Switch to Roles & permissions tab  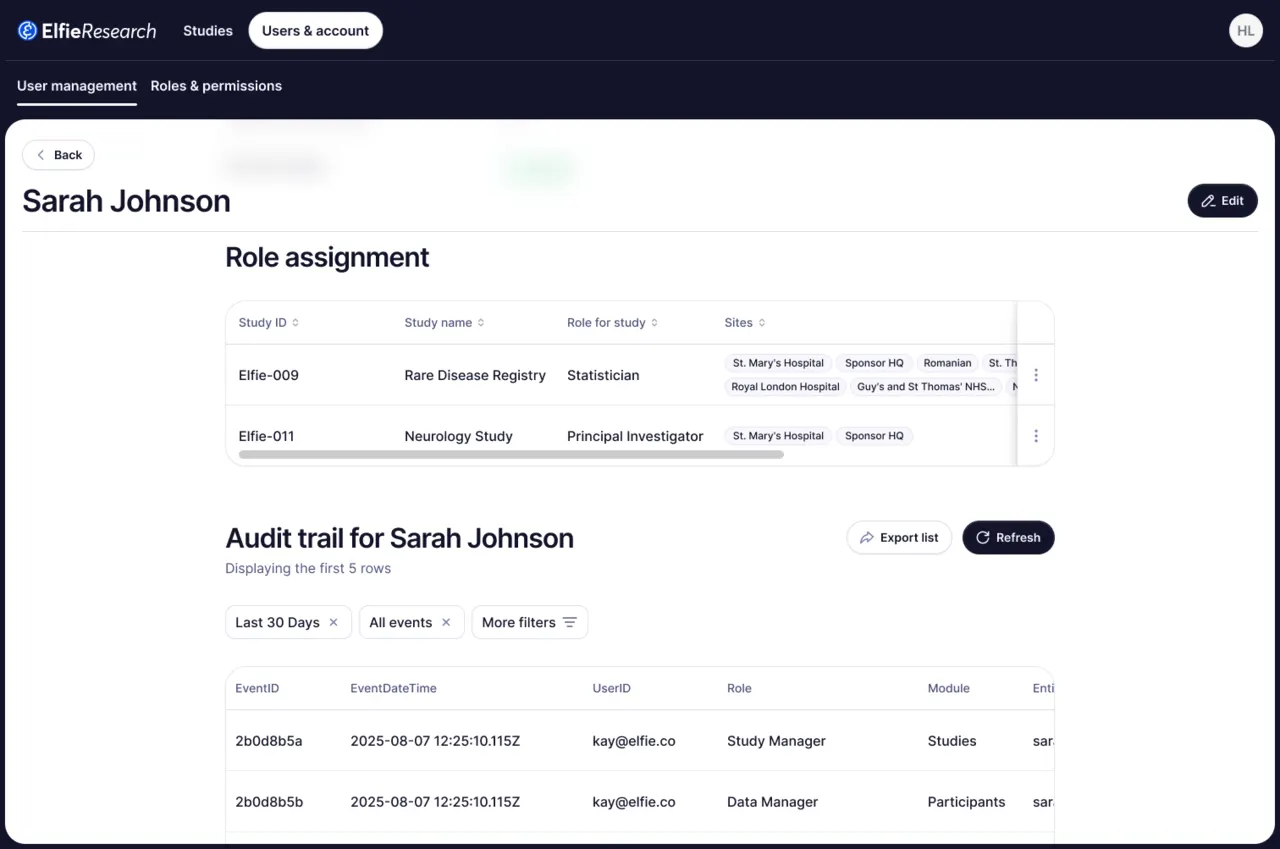216,86
